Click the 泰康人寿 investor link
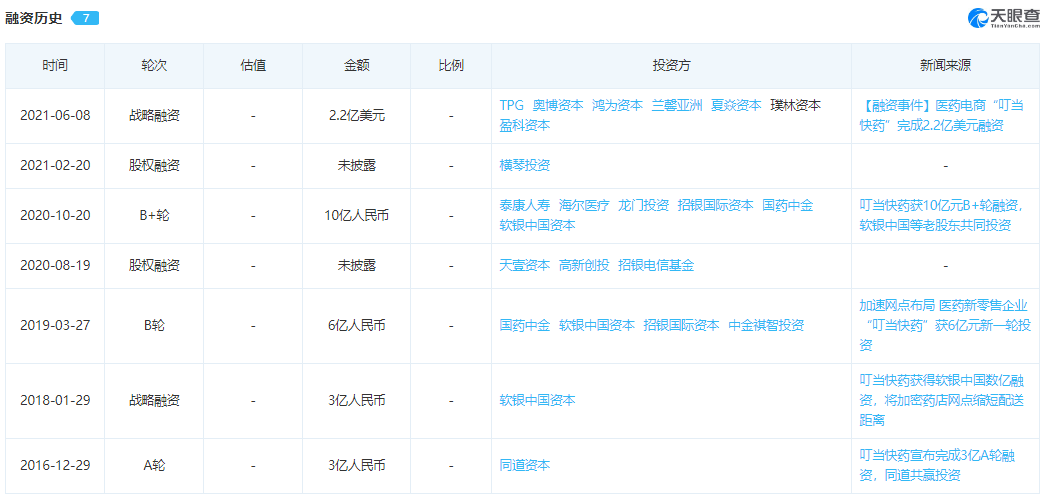Image resolution: width=1048 pixels, height=500 pixels. pos(525,205)
